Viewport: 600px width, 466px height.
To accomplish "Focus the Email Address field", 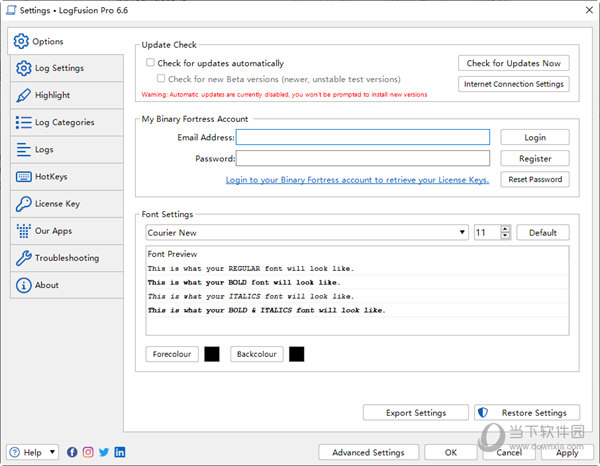I will point(363,137).
